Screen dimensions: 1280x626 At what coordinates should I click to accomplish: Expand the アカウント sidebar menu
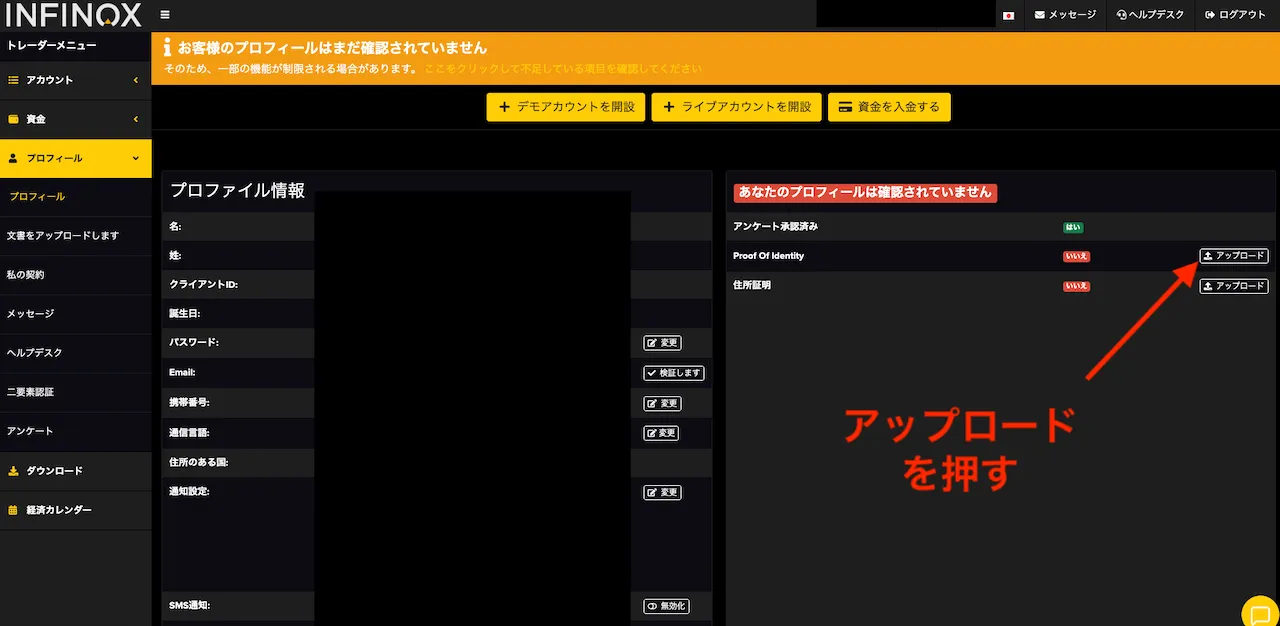(x=76, y=80)
